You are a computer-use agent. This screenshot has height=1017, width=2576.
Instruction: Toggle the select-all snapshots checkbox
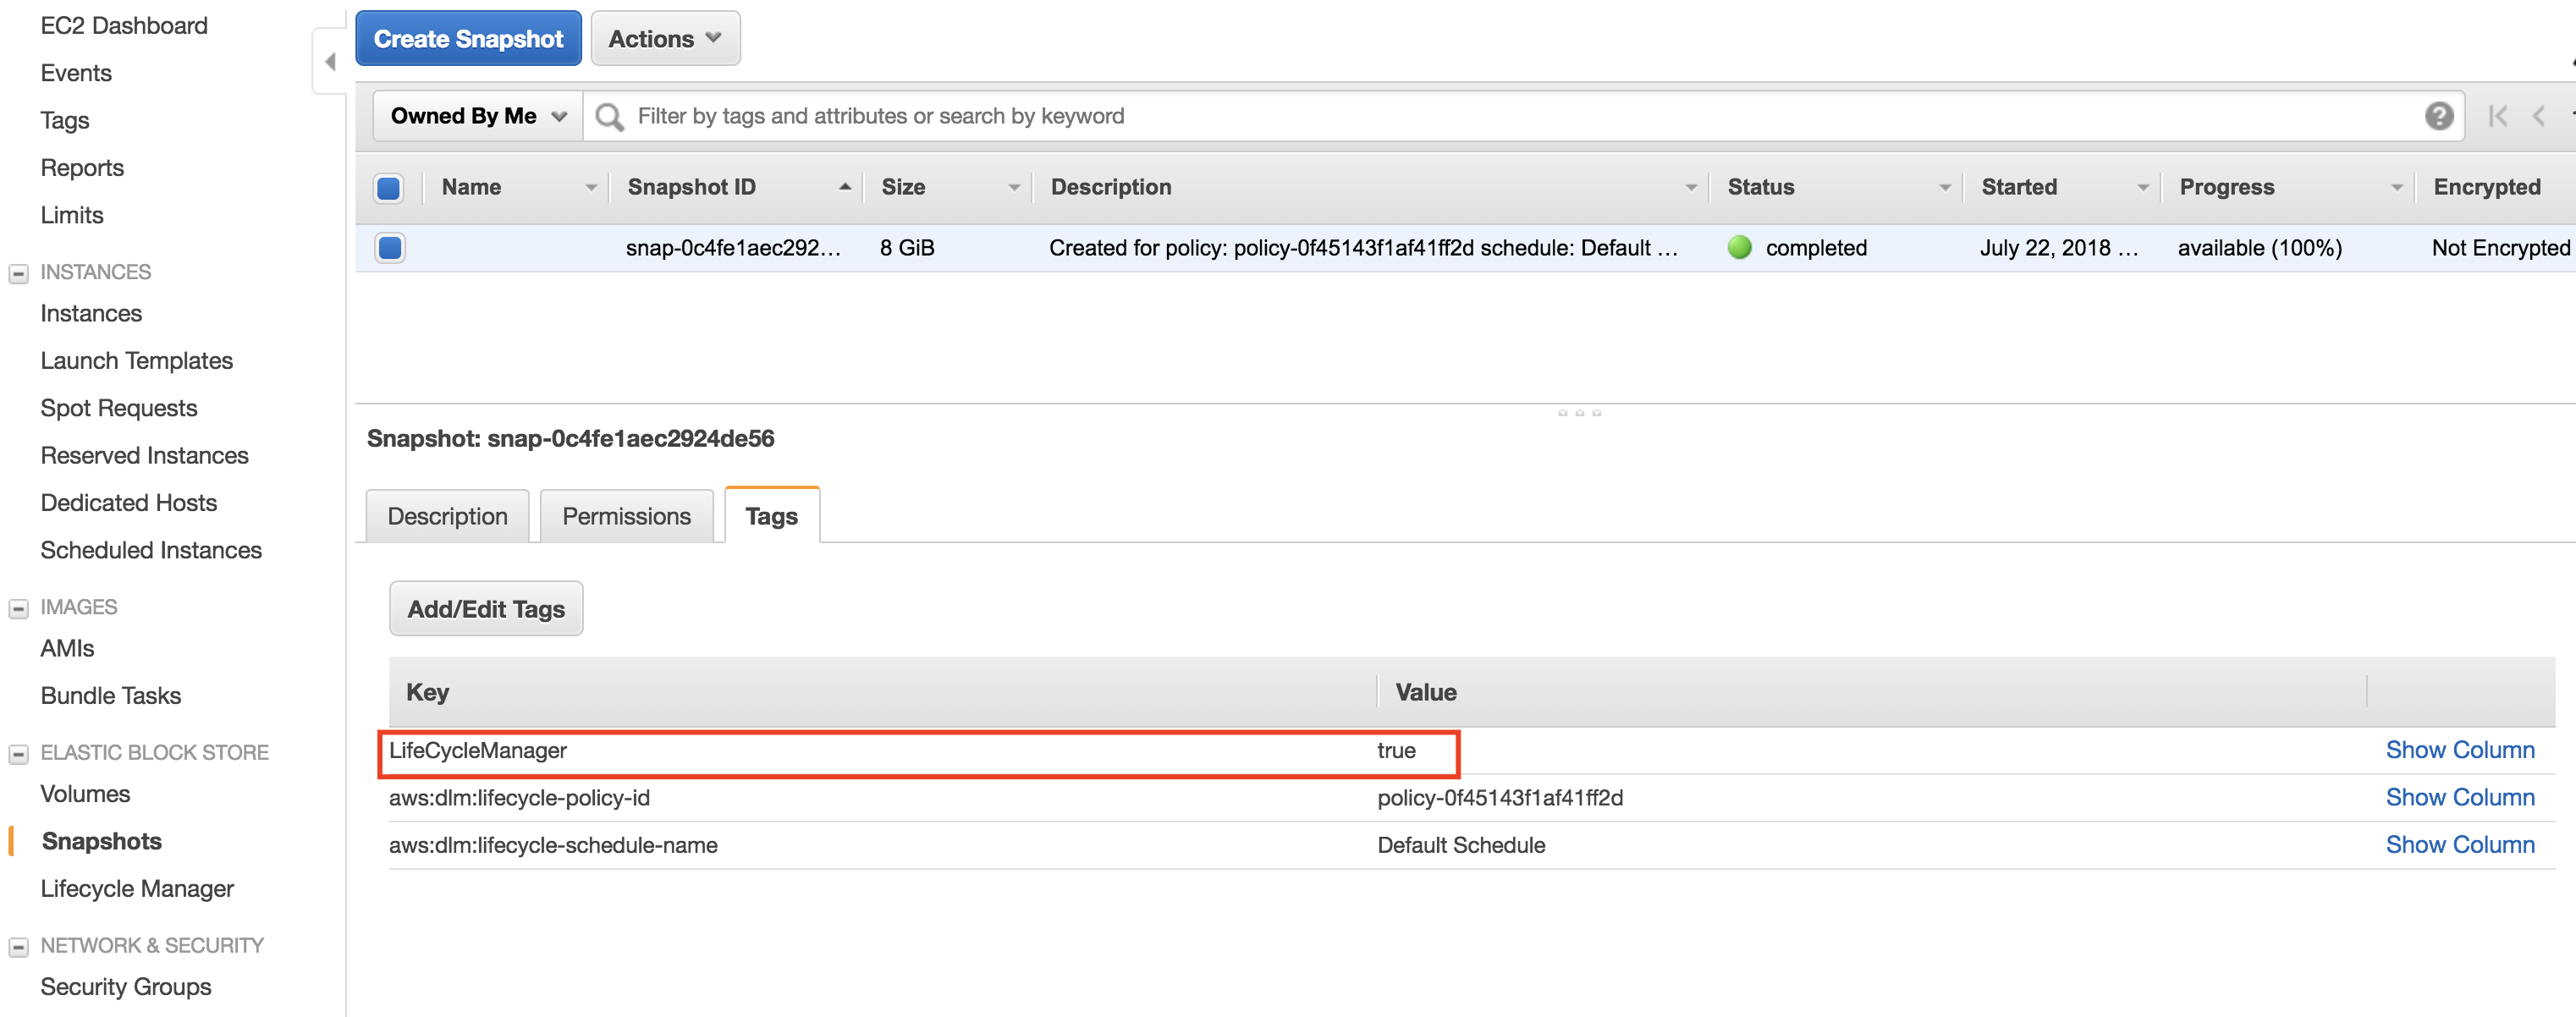pos(389,188)
